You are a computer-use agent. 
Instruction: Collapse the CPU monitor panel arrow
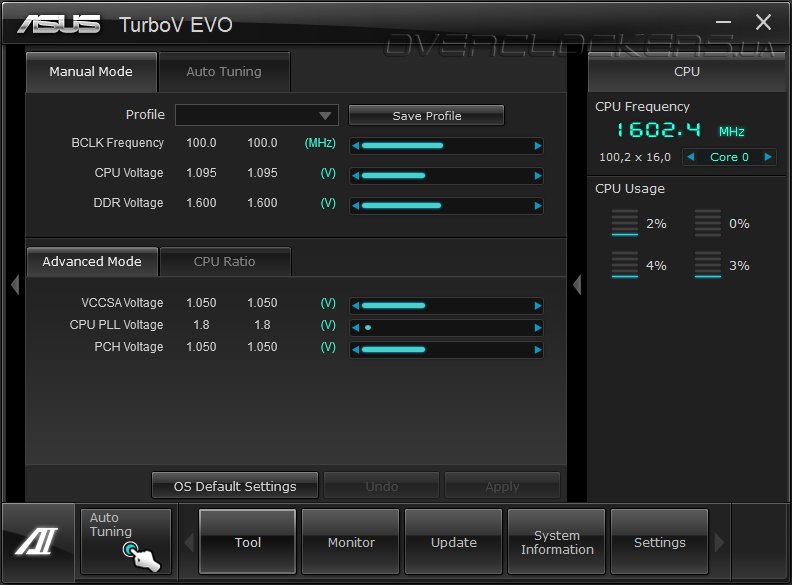click(x=577, y=284)
